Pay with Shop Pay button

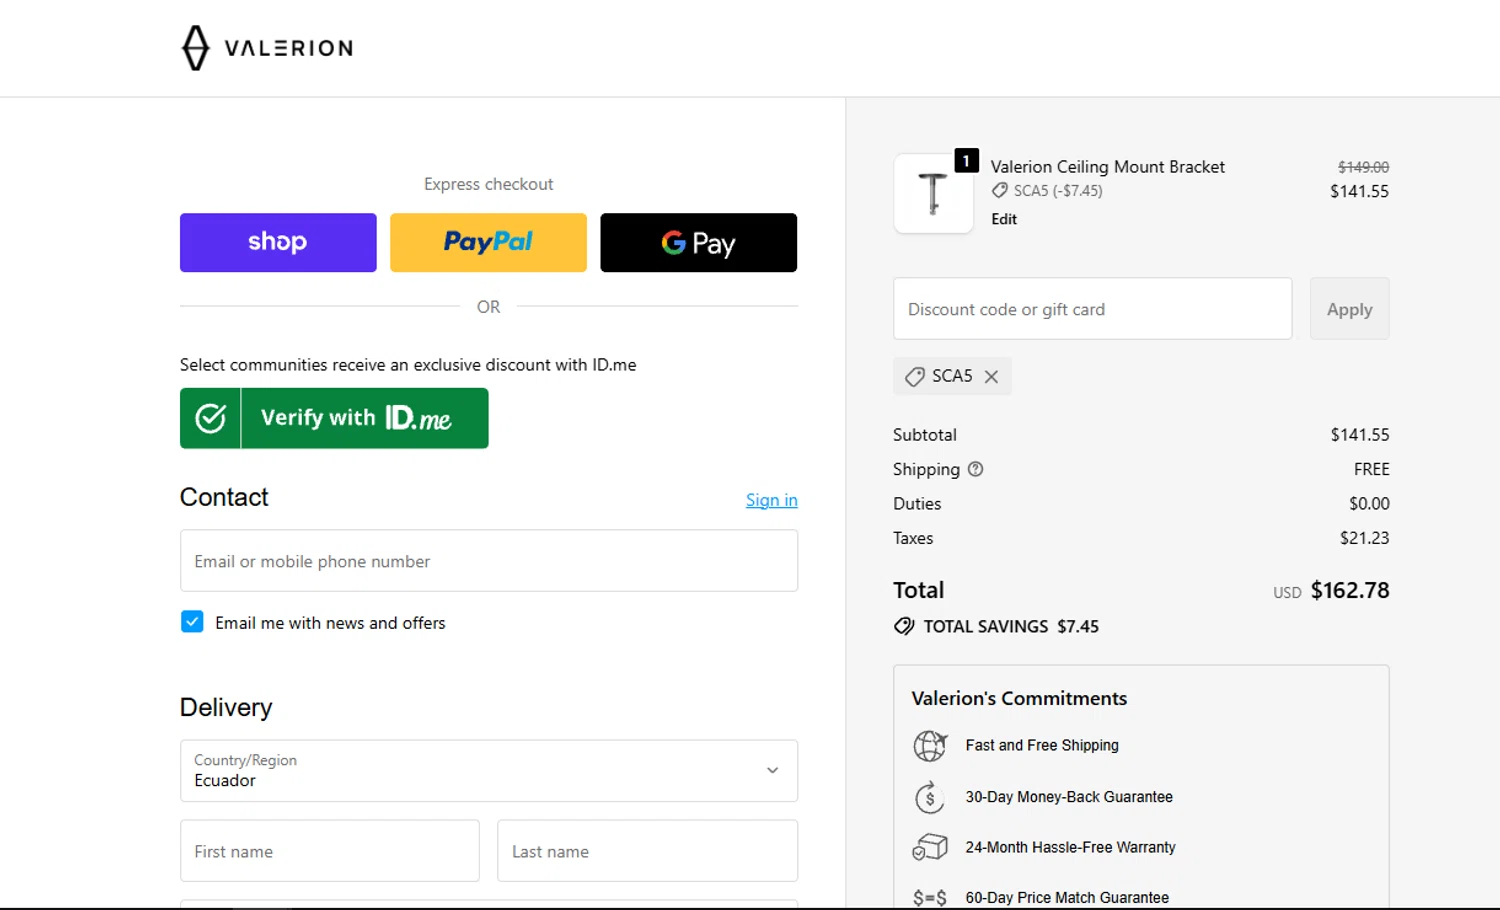coord(278,242)
